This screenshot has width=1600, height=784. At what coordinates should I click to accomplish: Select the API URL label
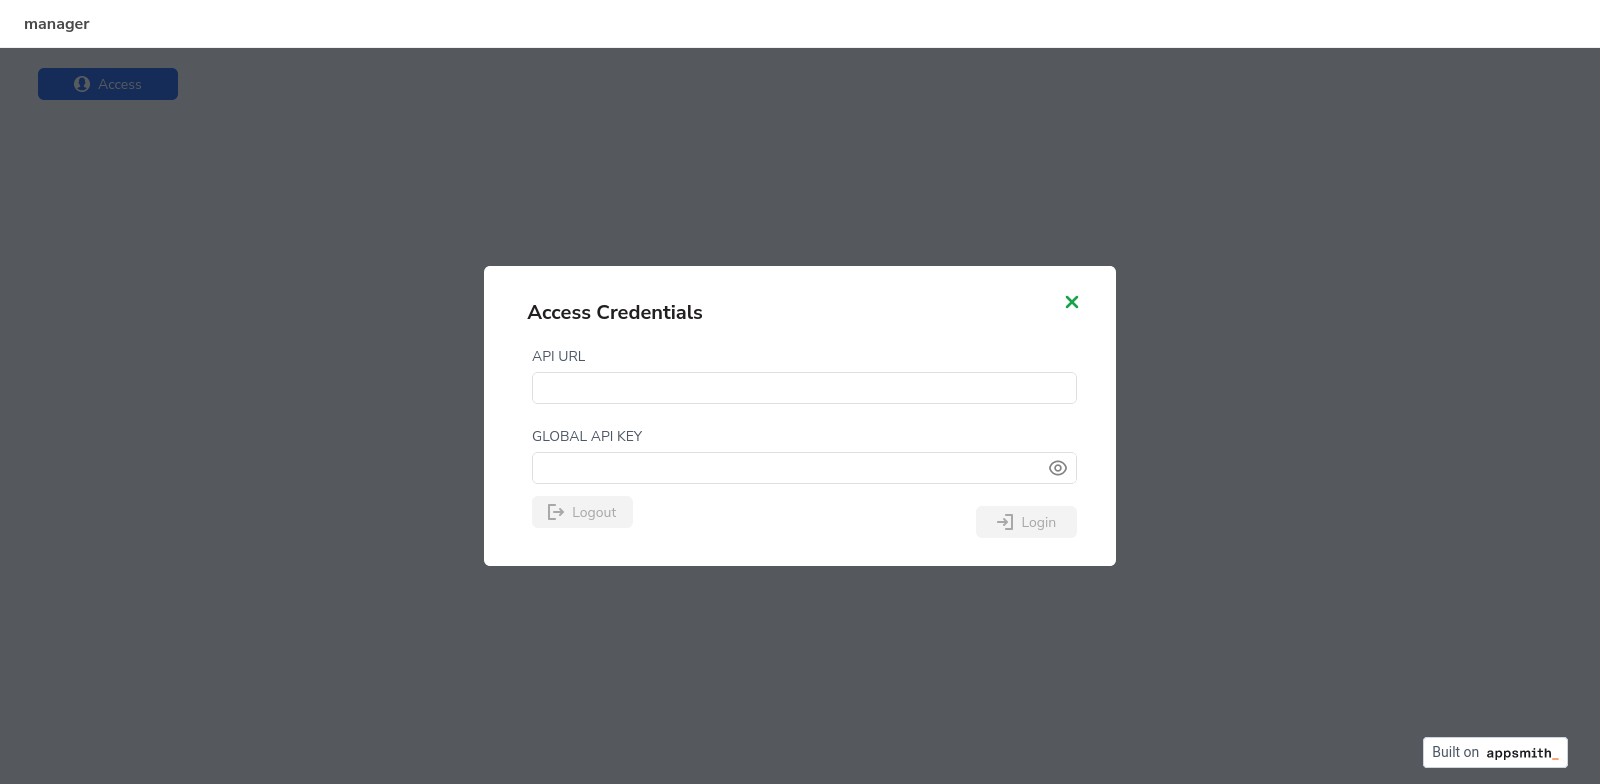558,356
